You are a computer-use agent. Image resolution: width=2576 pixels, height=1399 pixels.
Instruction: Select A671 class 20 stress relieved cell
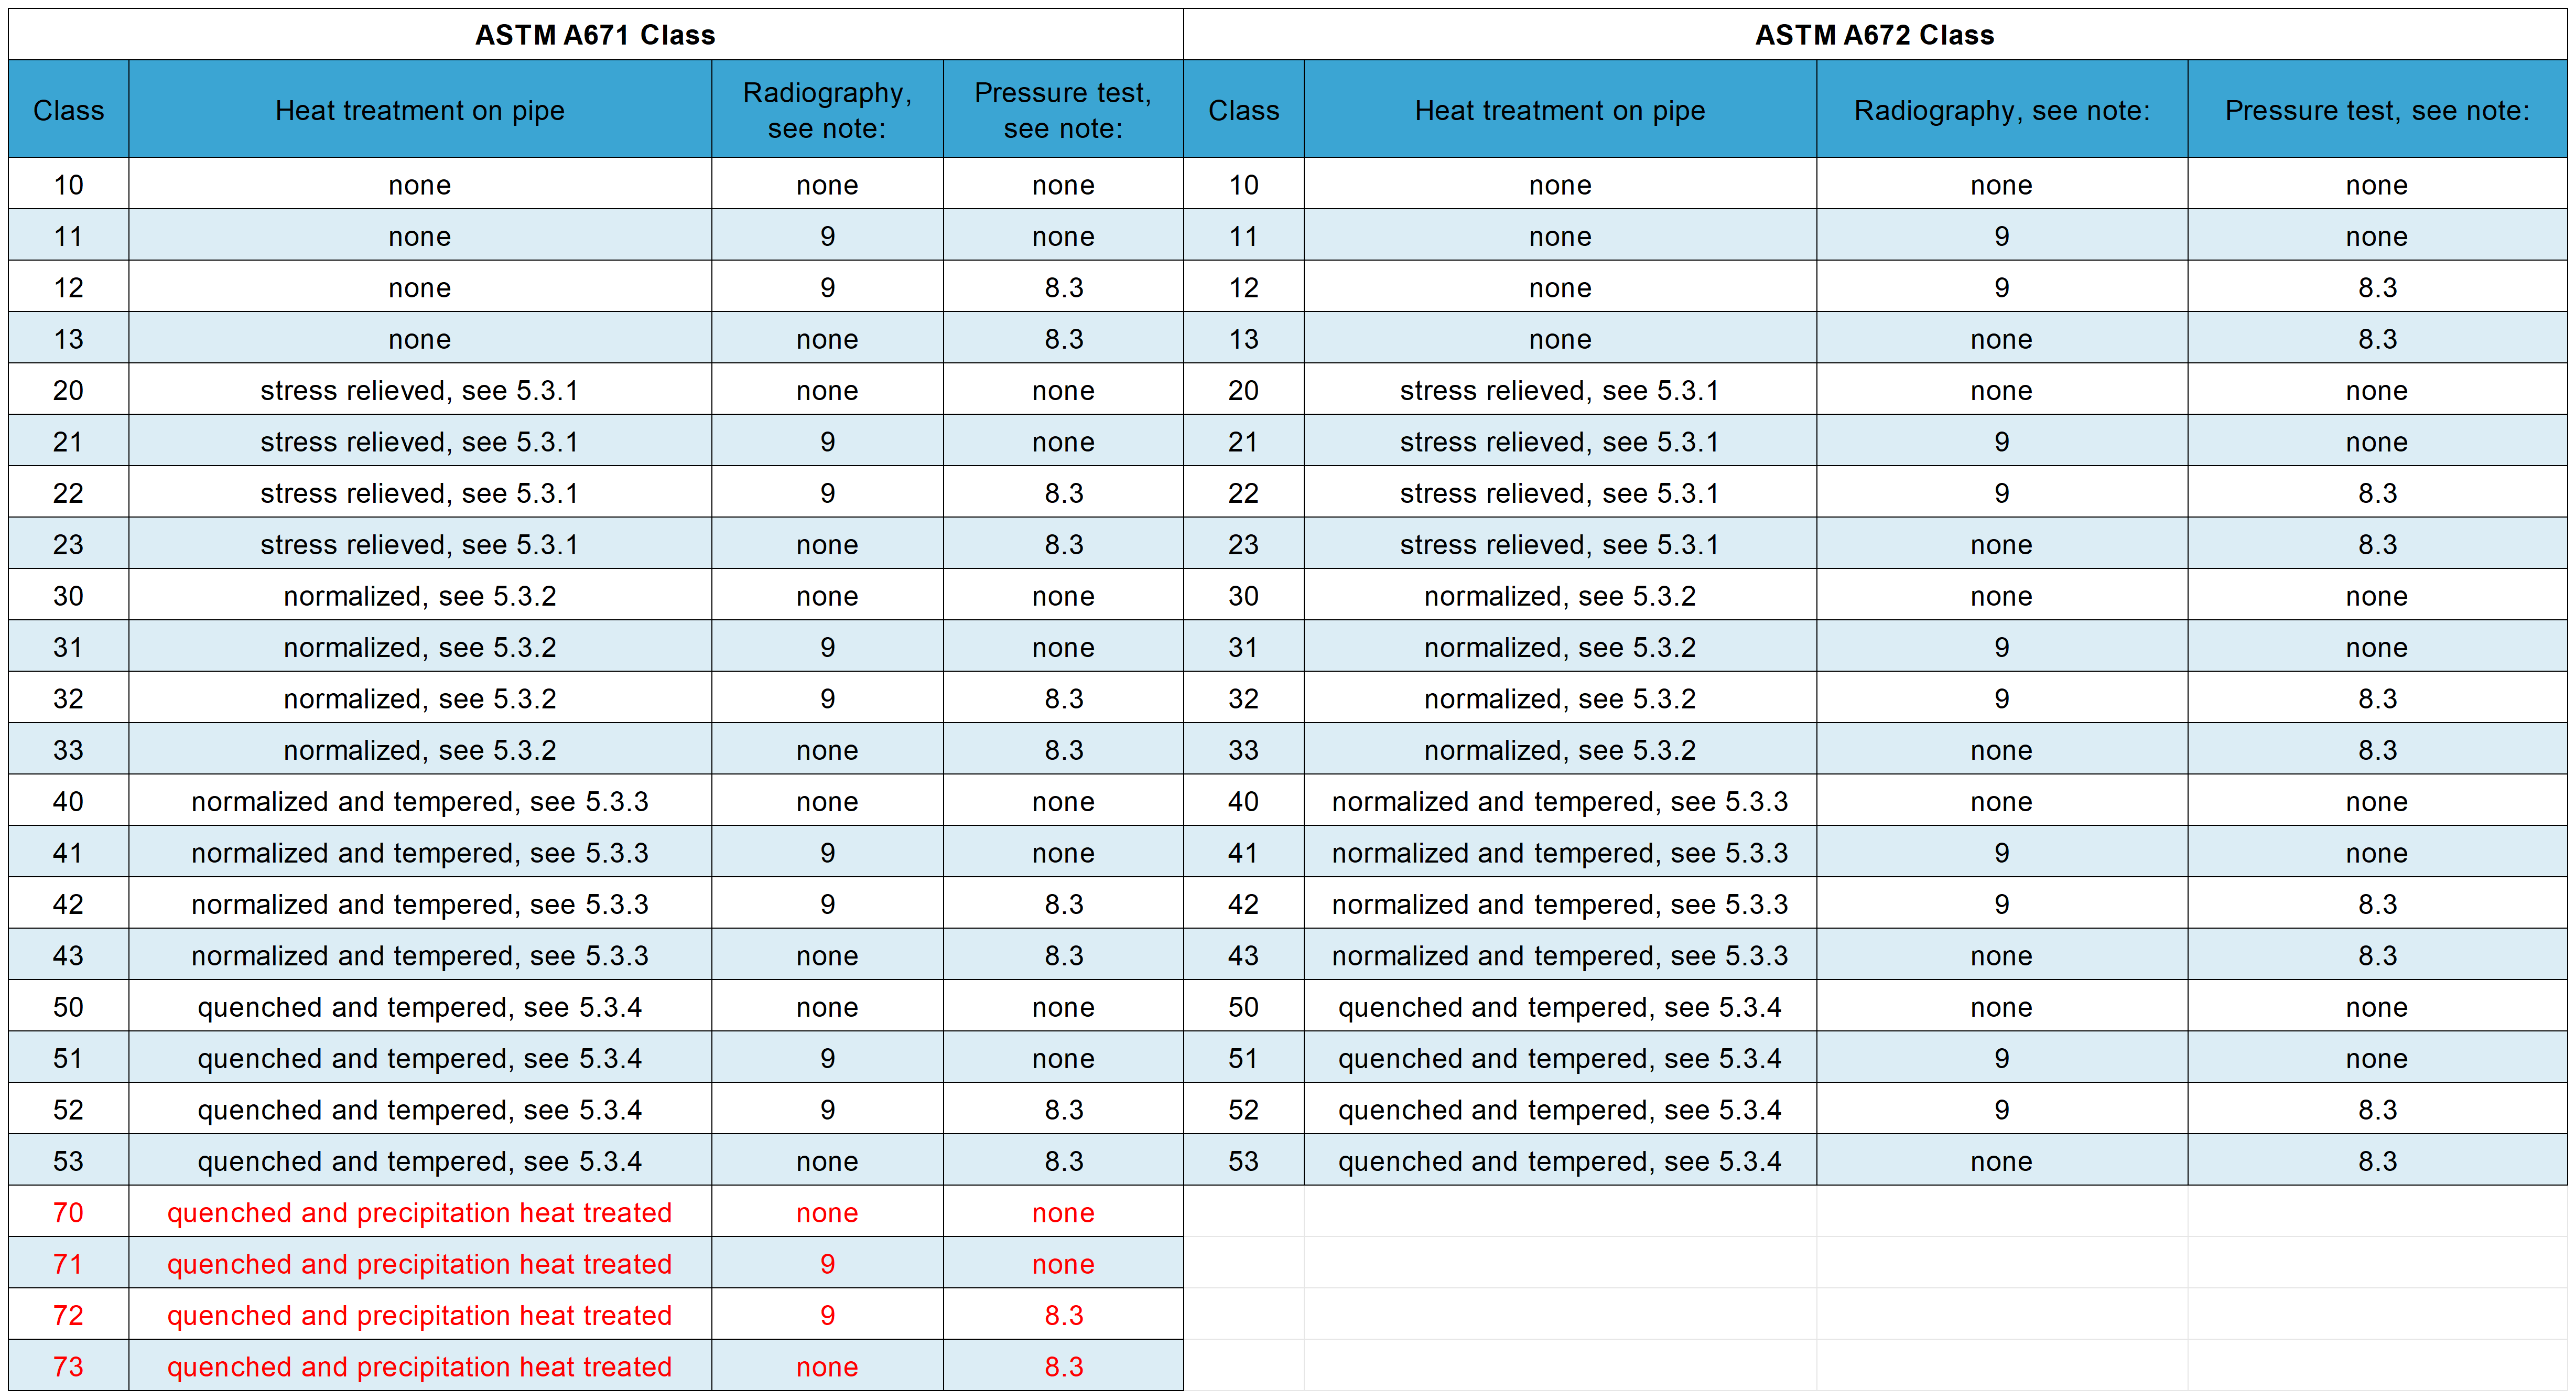pyautogui.click(x=420, y=390)
